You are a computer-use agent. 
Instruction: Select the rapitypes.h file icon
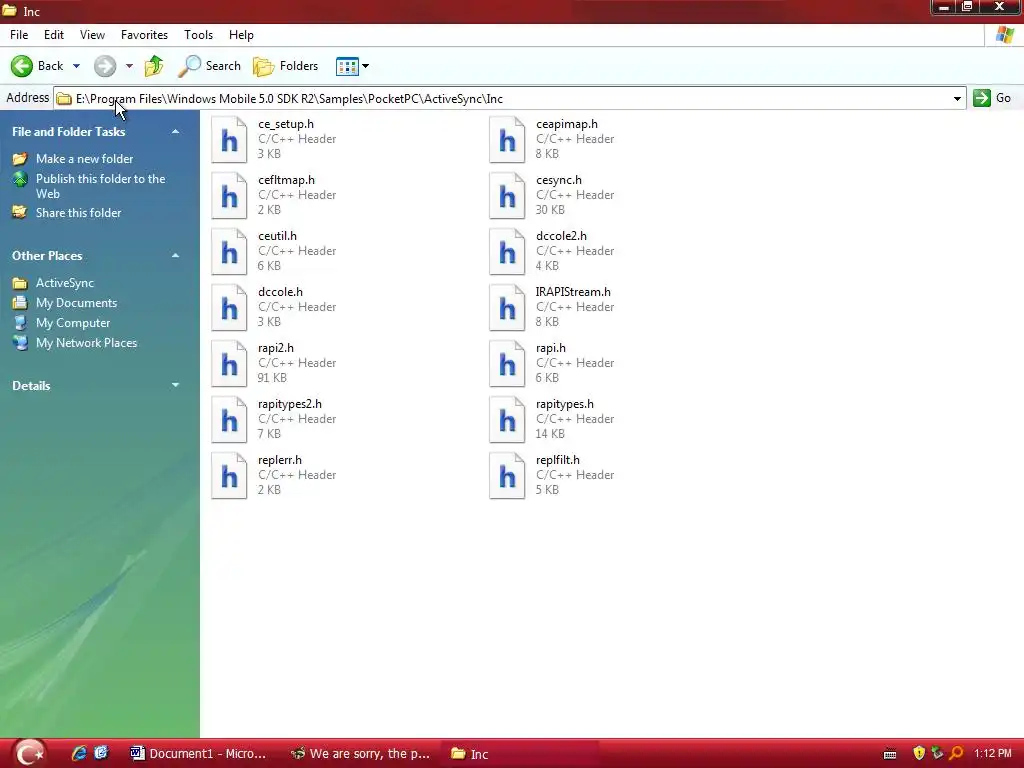[507, 420]
